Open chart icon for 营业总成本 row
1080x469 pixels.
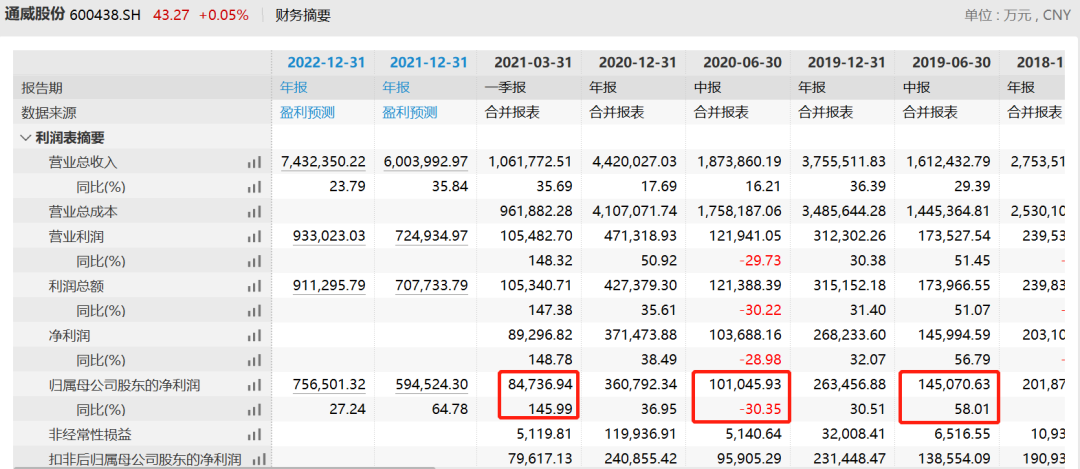coord(254,212)
